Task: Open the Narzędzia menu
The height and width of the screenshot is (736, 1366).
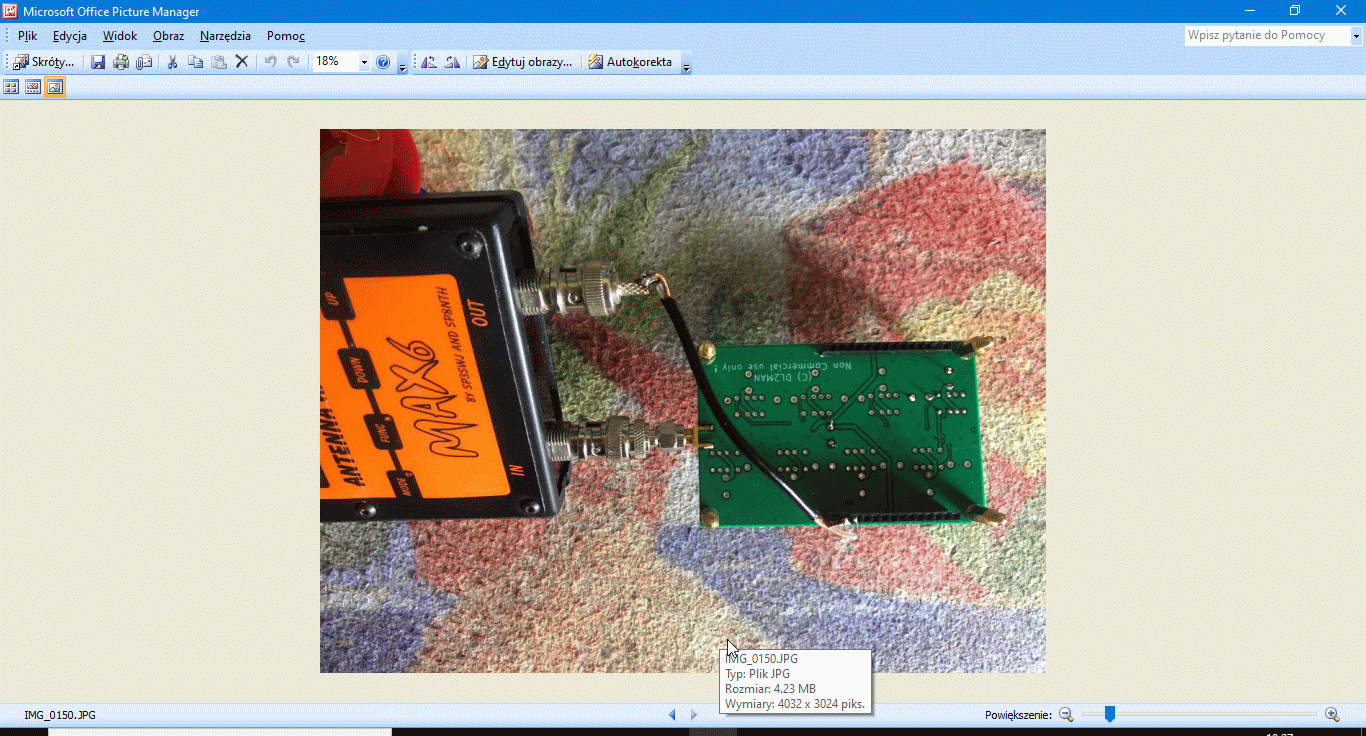Action: (x=225, y=36)
